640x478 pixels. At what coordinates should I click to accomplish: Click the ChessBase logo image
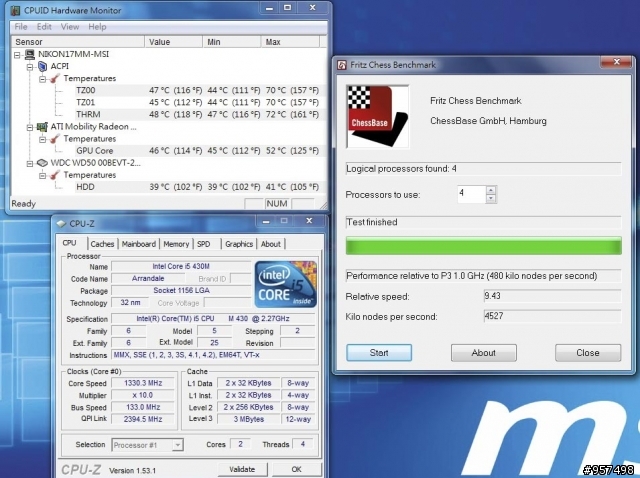[378, 116]
